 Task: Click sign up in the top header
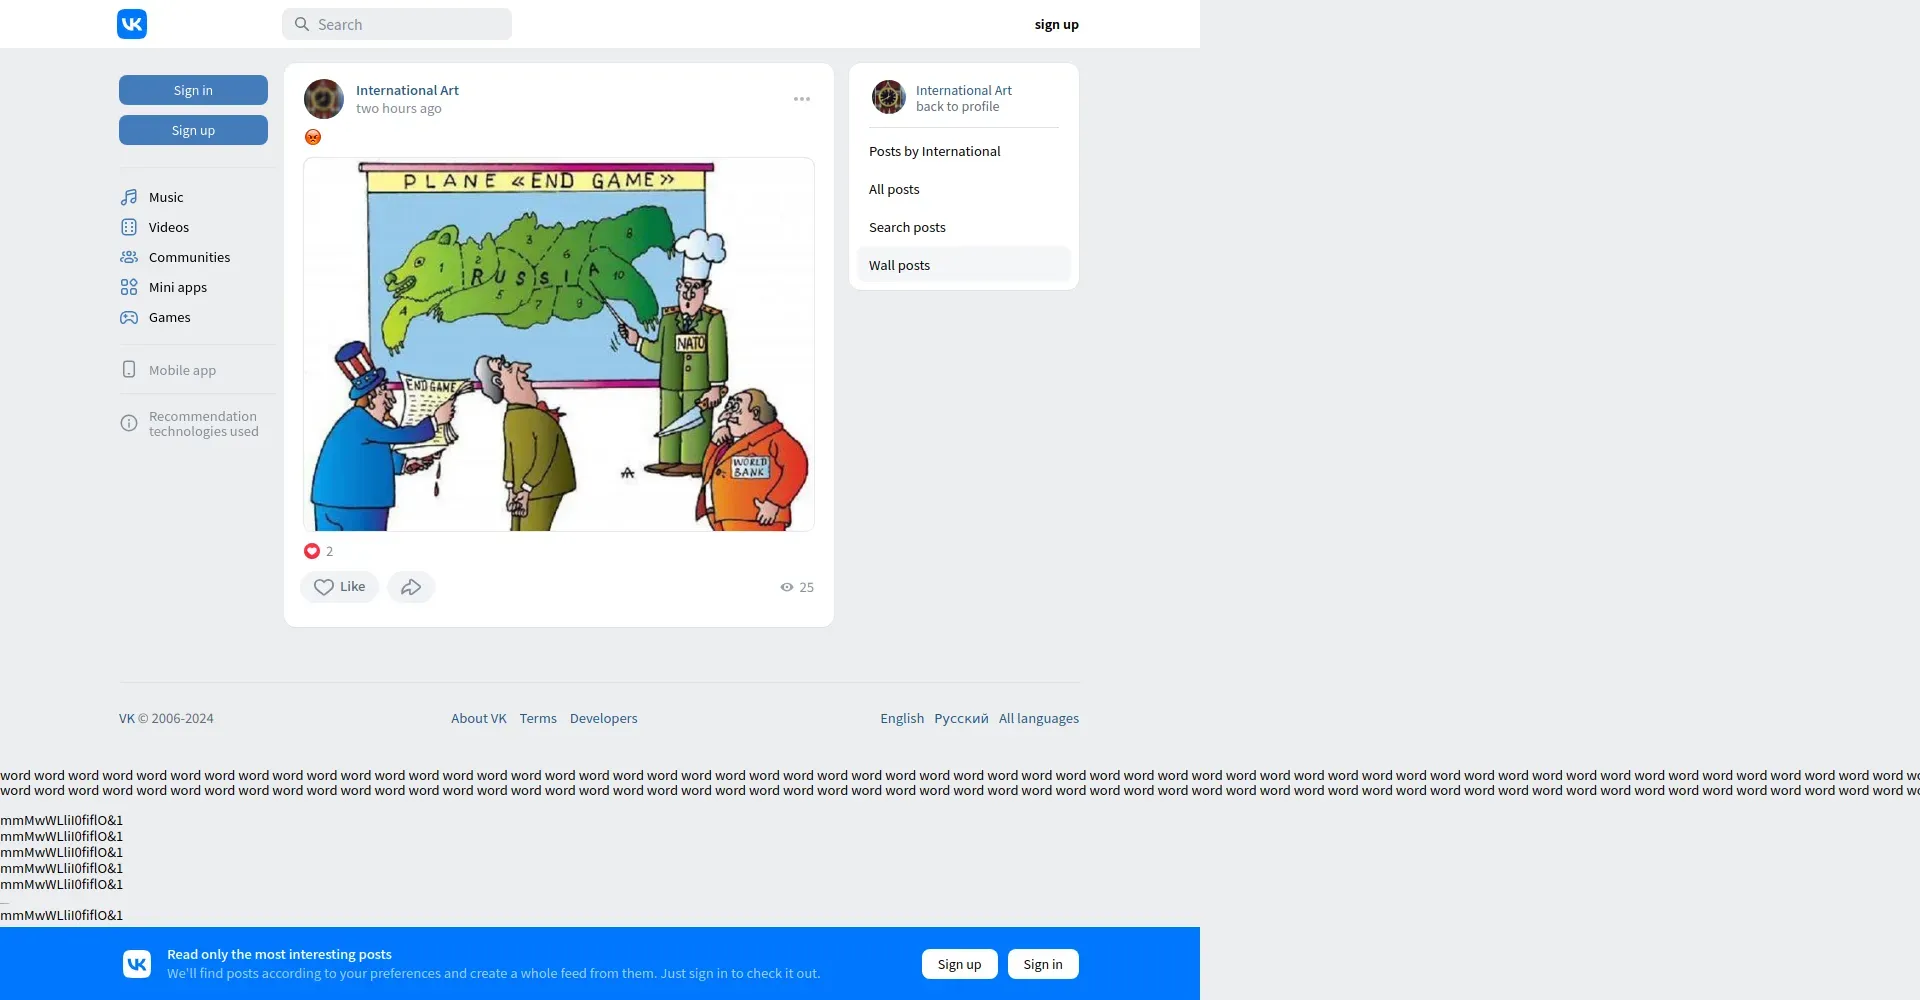point(1056,24)
